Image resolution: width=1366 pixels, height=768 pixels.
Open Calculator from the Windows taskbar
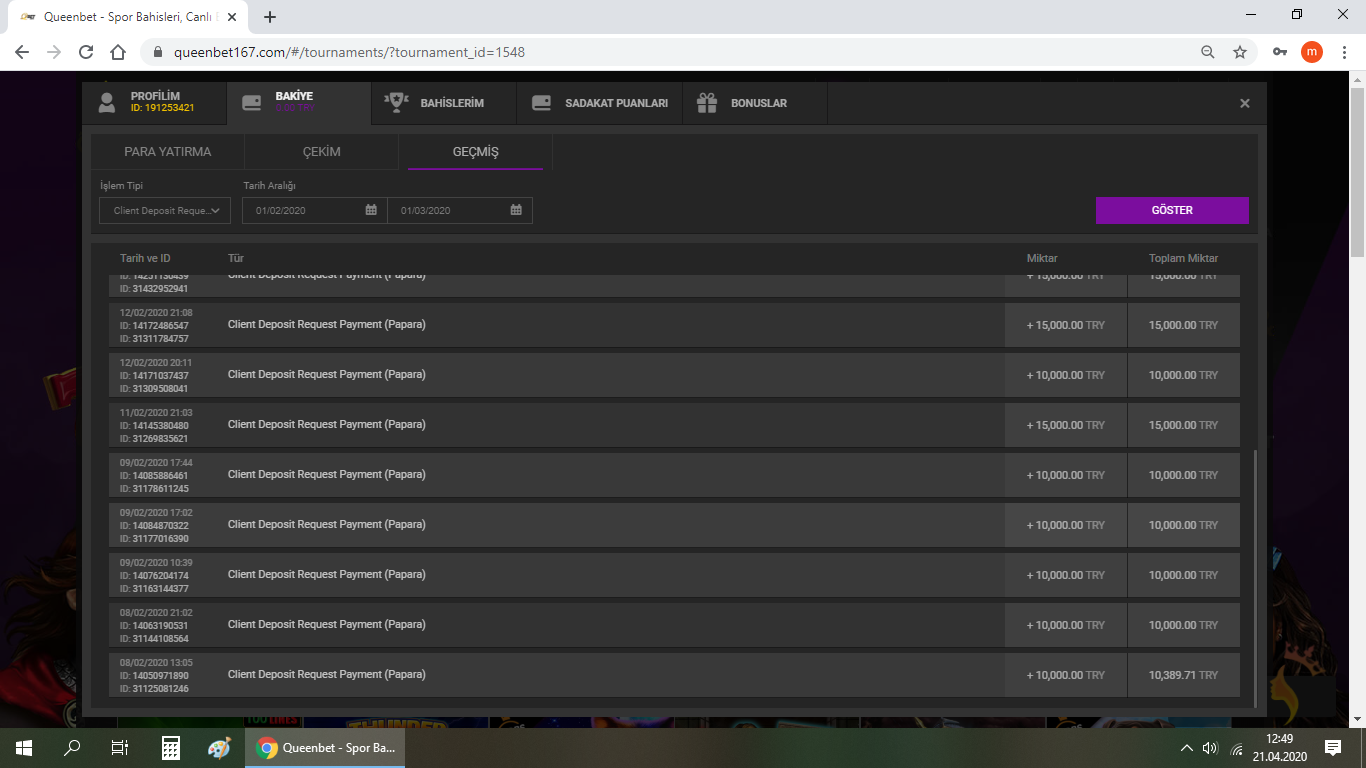coord(171,748)
